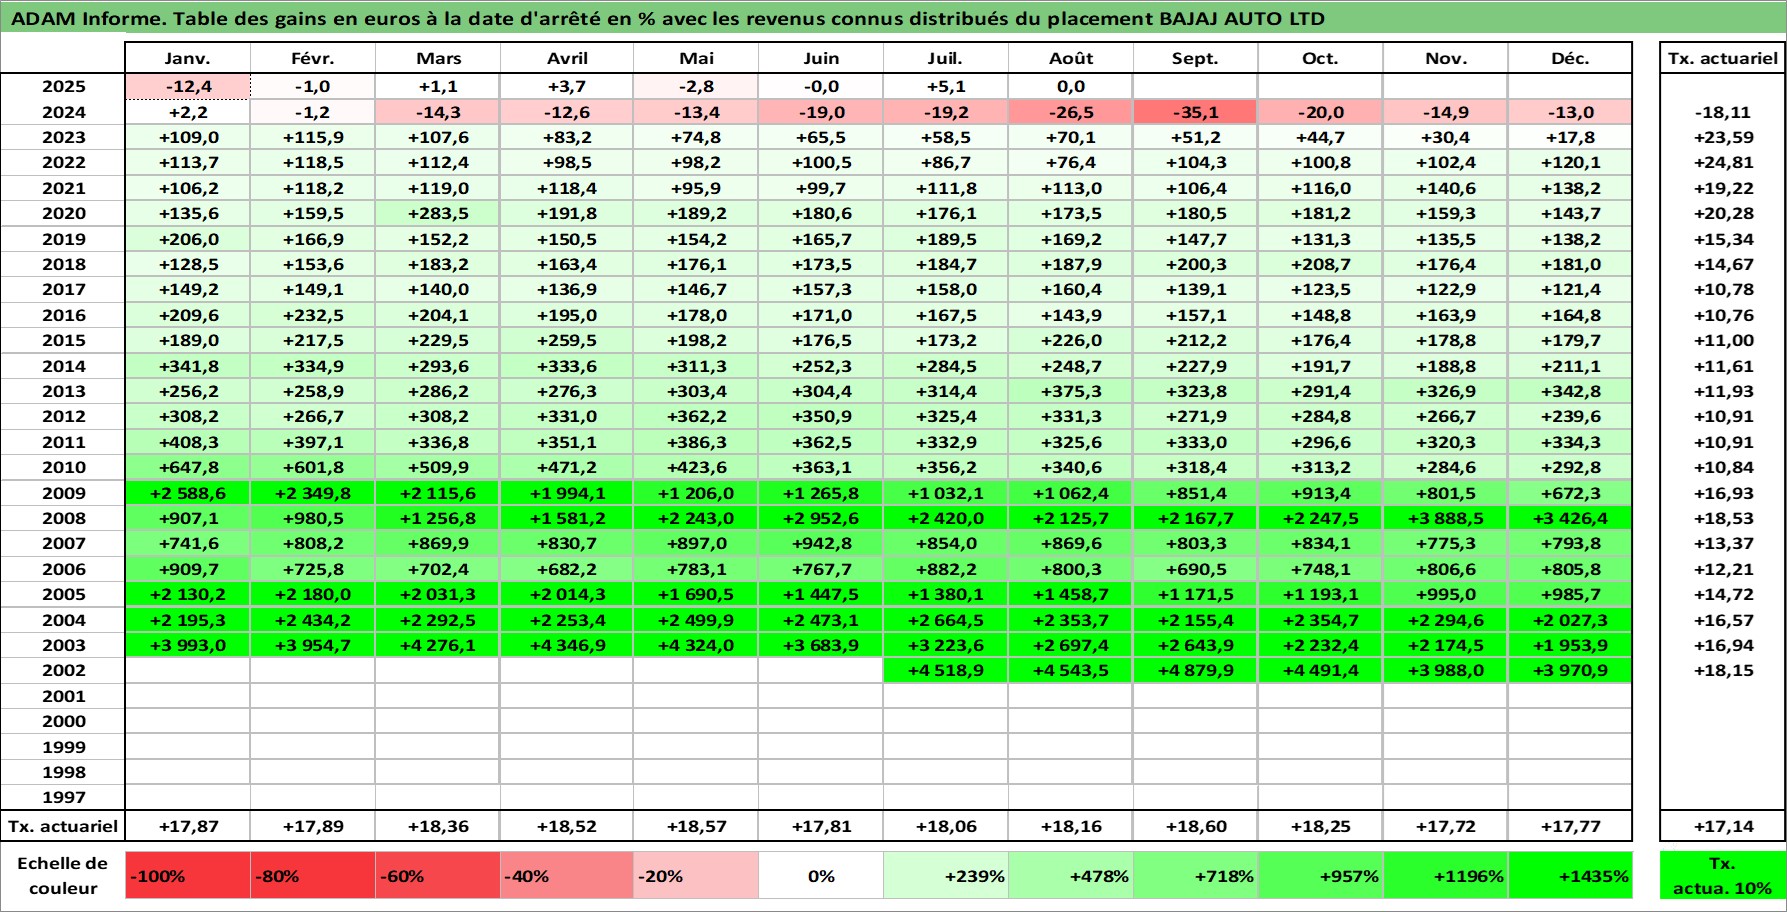Click the +5,1 cell in July 2025

pyautogui.click(x=946, y=87)
